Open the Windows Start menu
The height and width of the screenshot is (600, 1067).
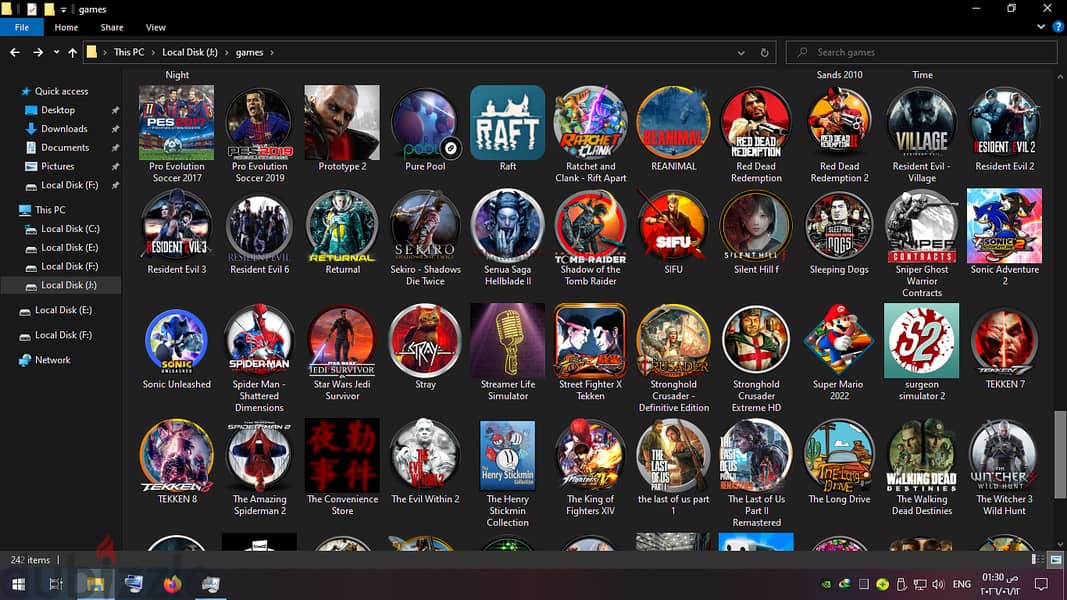(18, 584)
